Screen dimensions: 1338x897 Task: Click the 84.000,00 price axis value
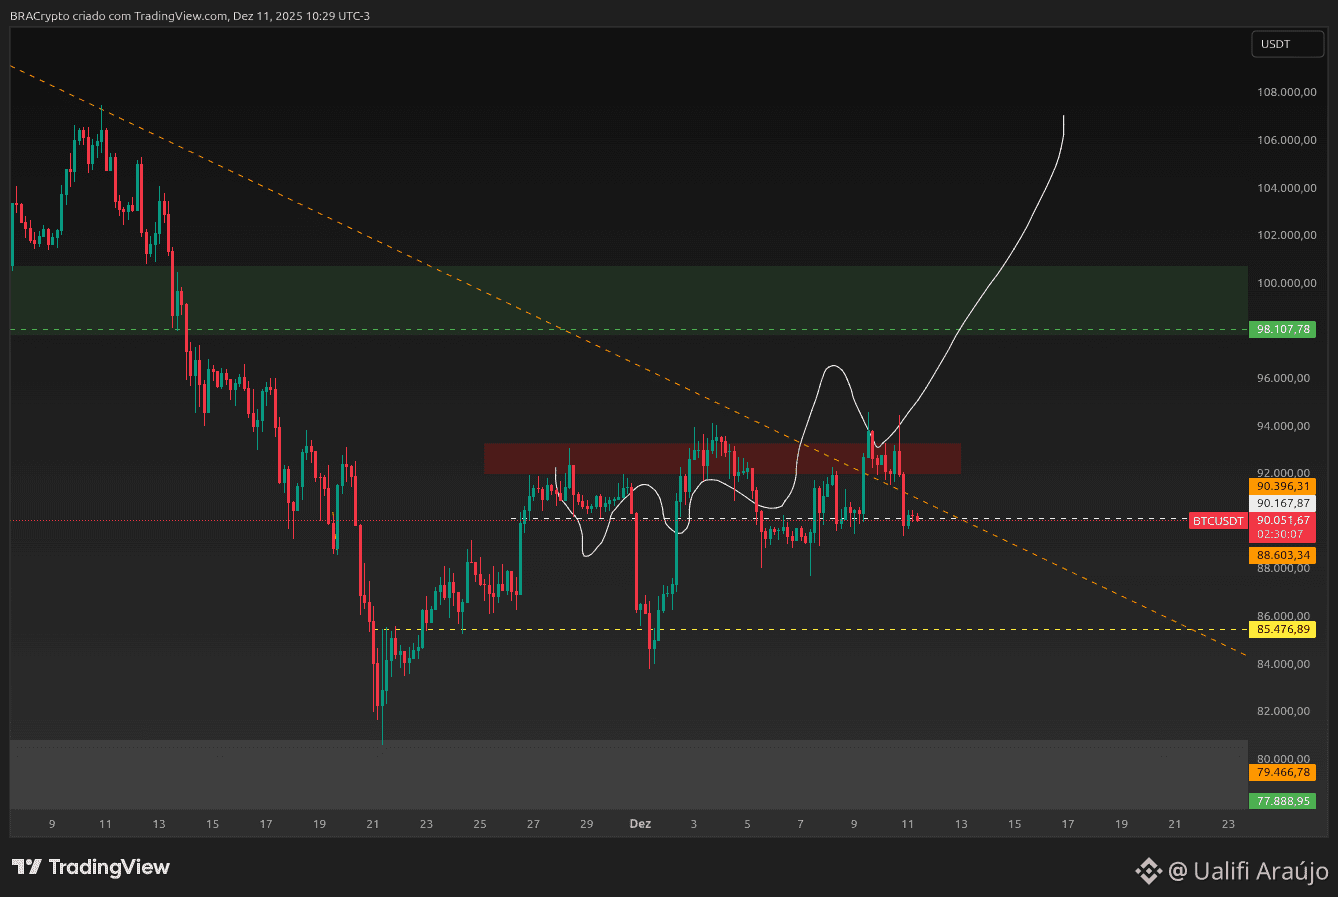point(1286,664)
